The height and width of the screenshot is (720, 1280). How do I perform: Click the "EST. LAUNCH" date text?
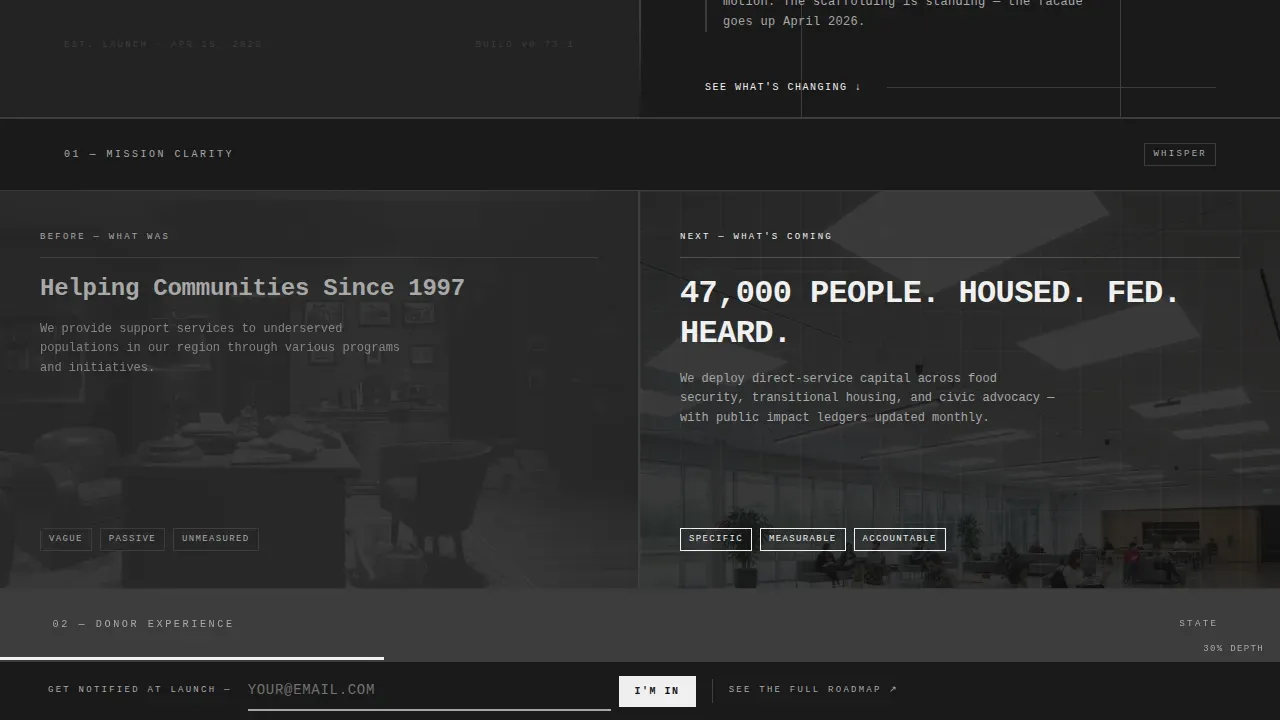(163, 45)
